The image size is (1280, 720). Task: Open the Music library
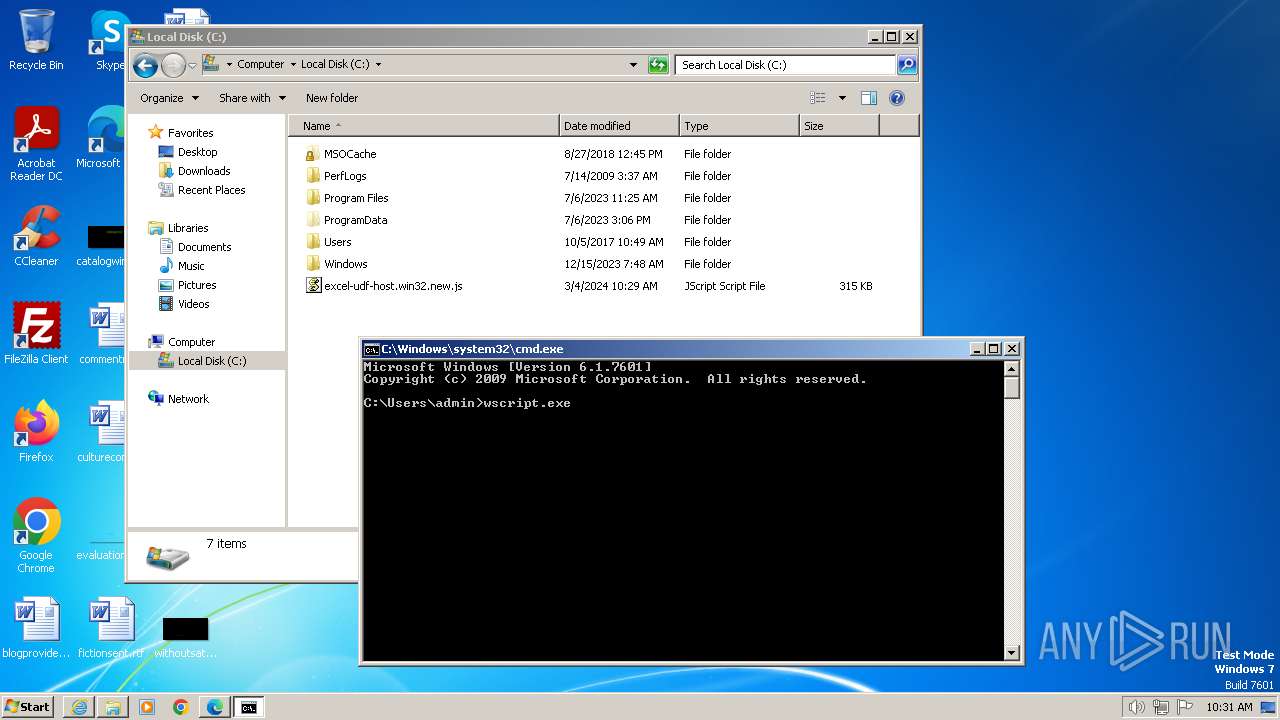(191, 266)
